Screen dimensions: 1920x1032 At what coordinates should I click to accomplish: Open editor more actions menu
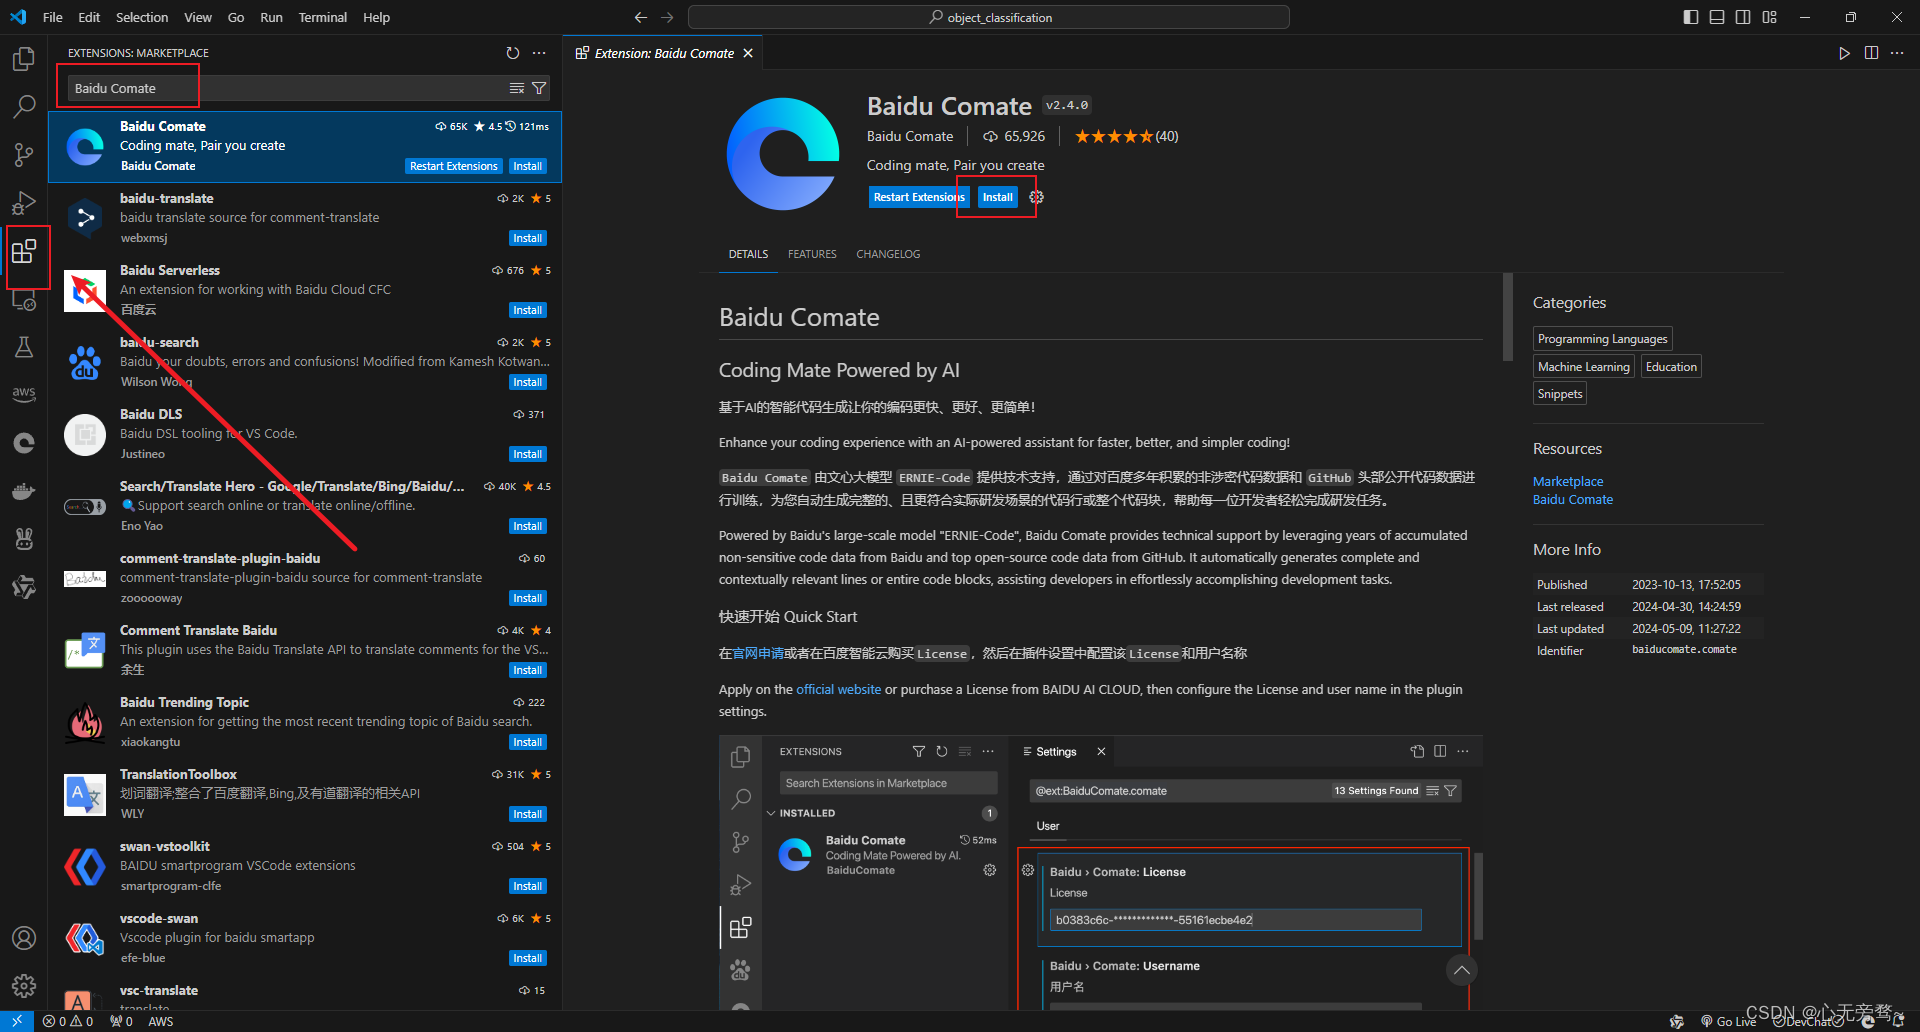coord(1897,53)
